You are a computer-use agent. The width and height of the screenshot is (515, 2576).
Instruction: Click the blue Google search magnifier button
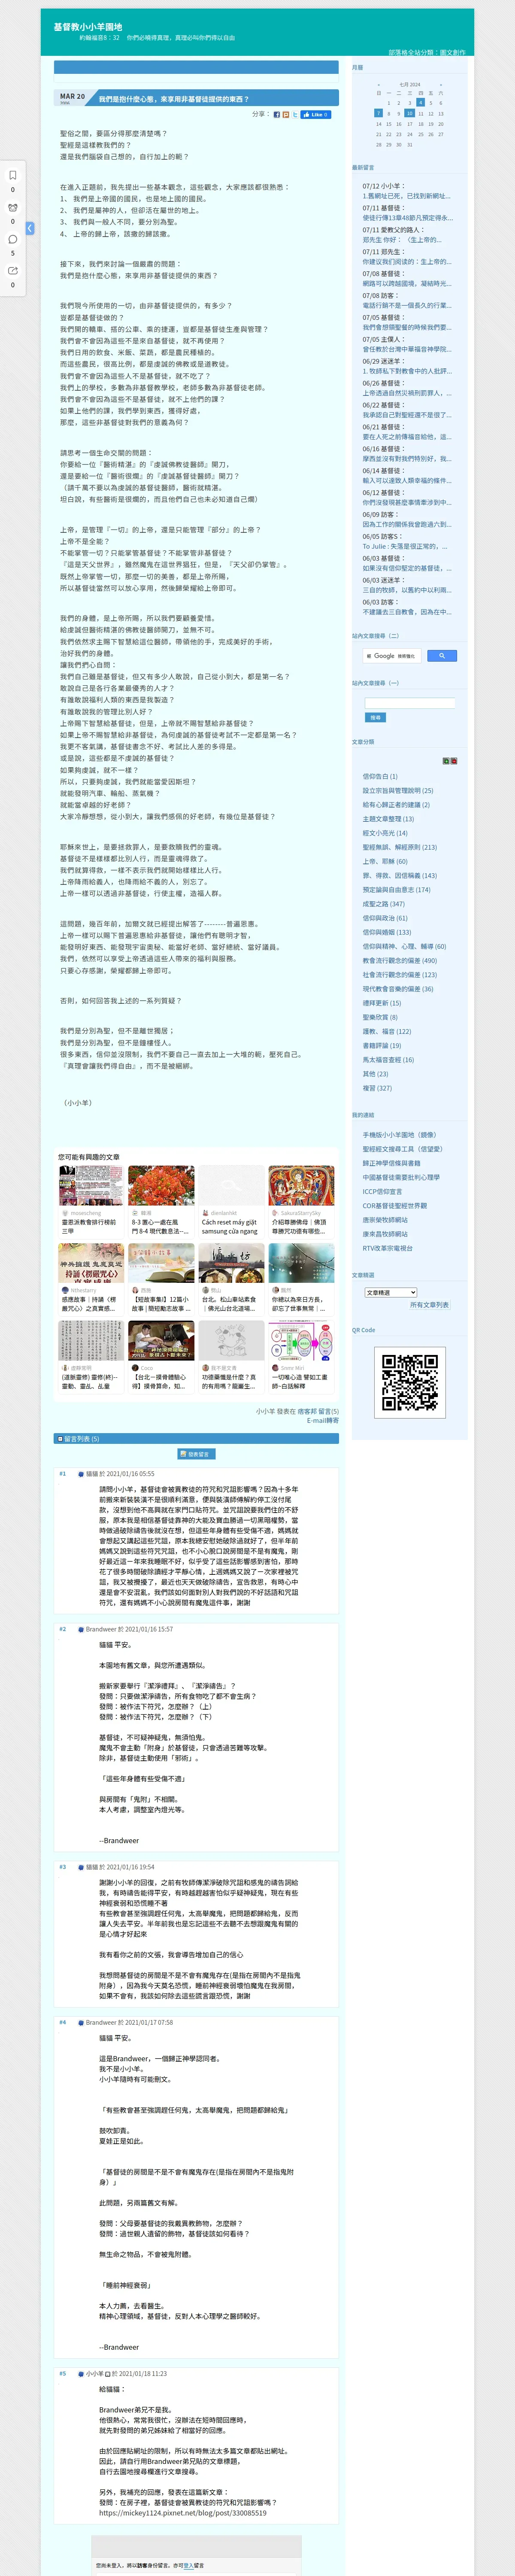point(442,656)
